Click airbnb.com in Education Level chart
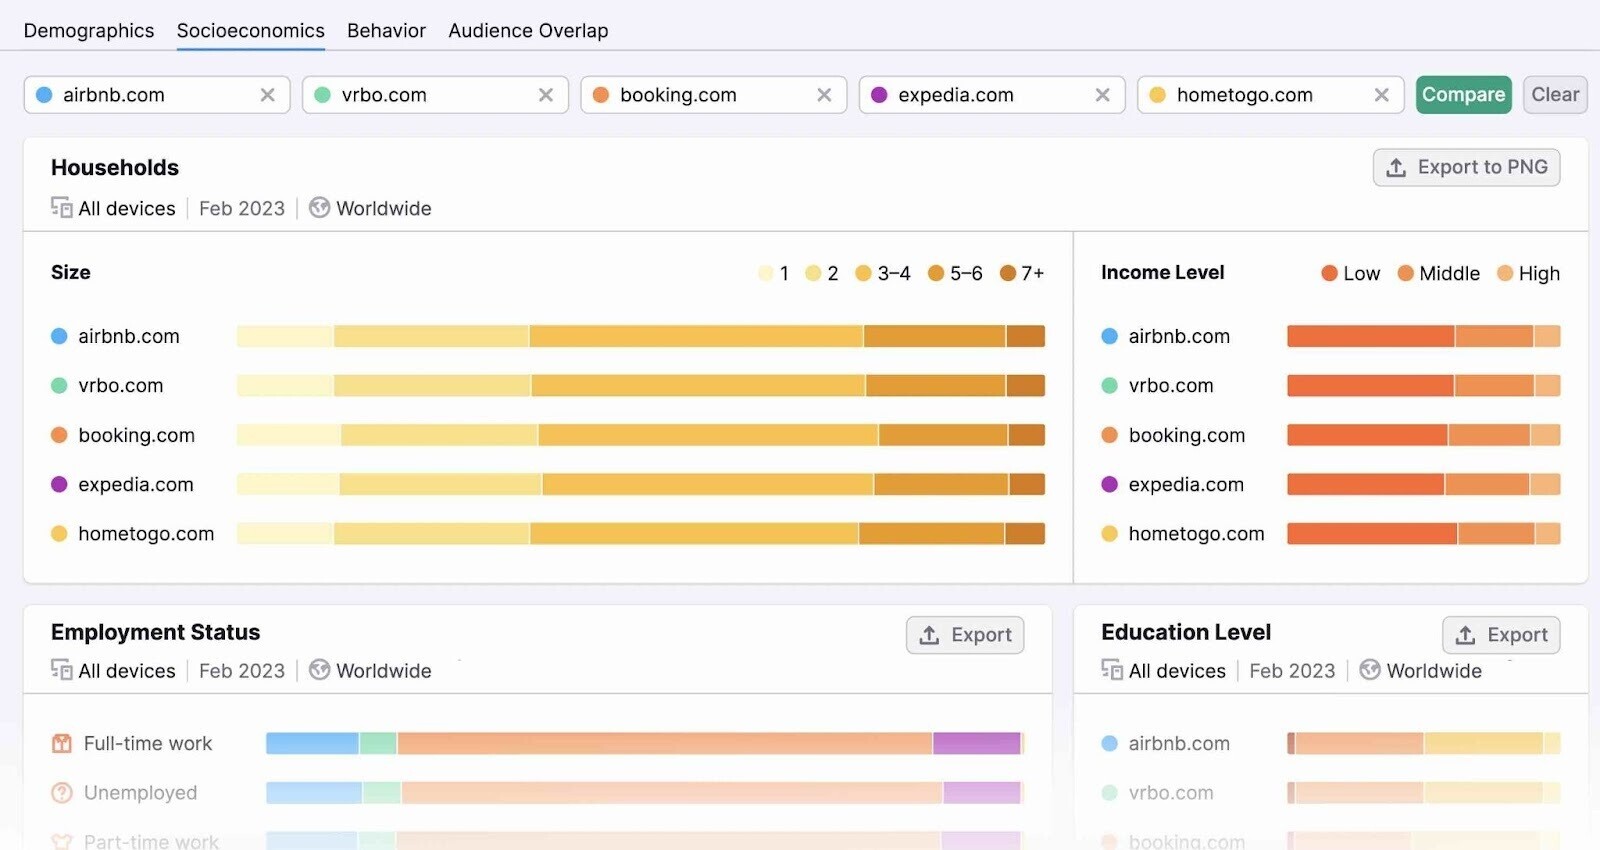 pyautogui.click(x=1179, y=743)
